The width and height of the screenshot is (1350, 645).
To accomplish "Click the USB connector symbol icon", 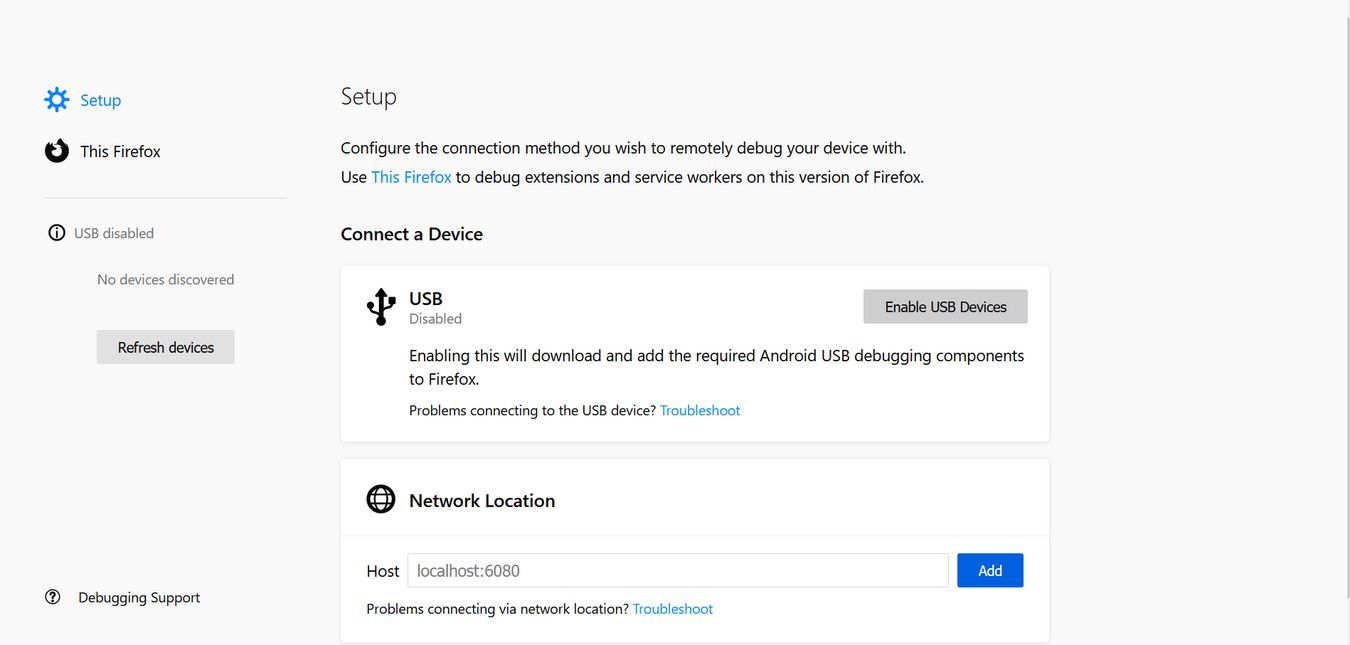I will [381, 306].
